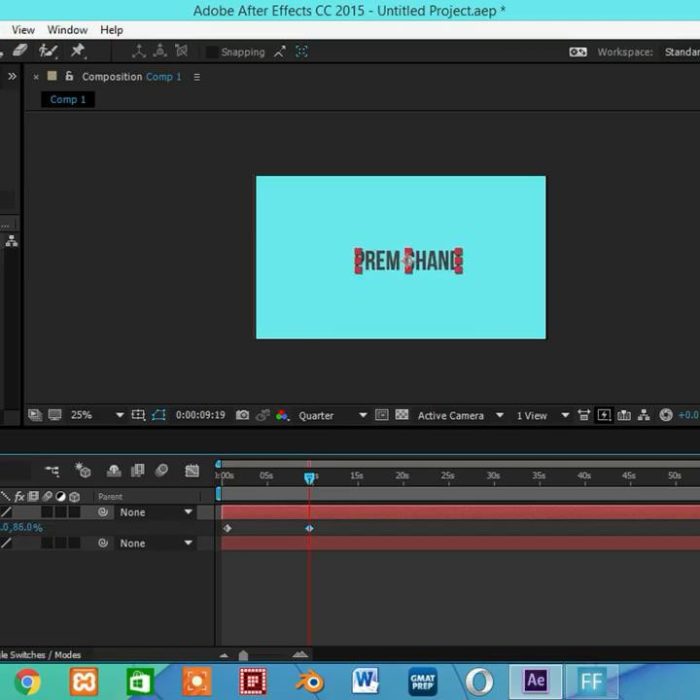Click the current time 0:00:09:19 display
This screenshot has width=700, height=700.
point(200,415)
